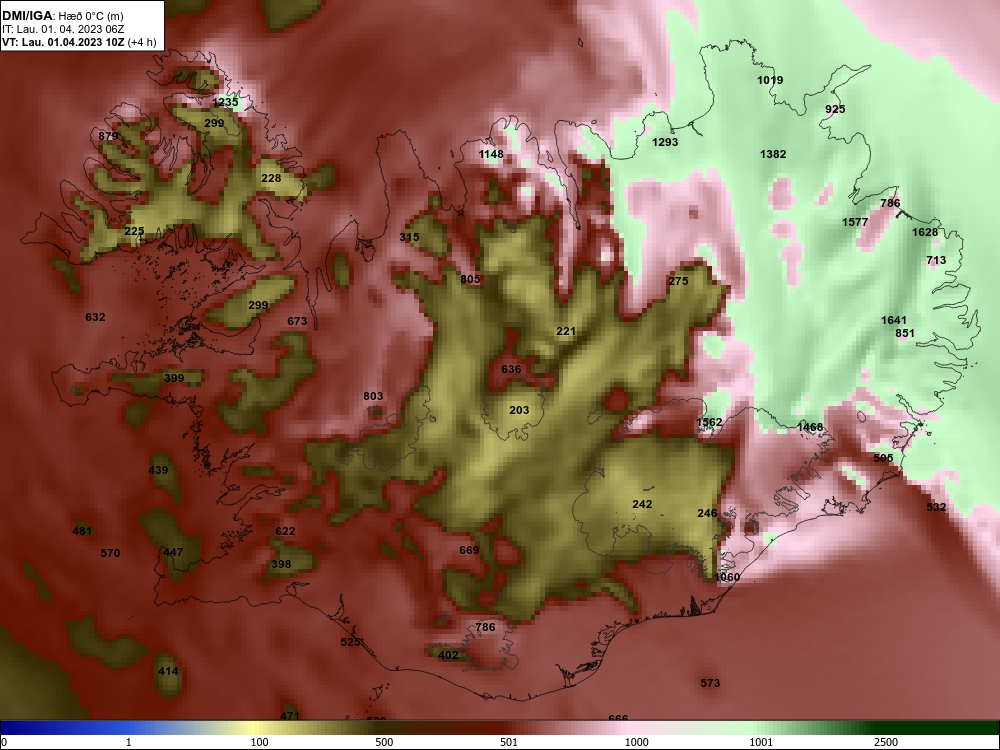Select the 242 value on the ice cap
This screenshot has width=1000, height=750.
[642, 504]
